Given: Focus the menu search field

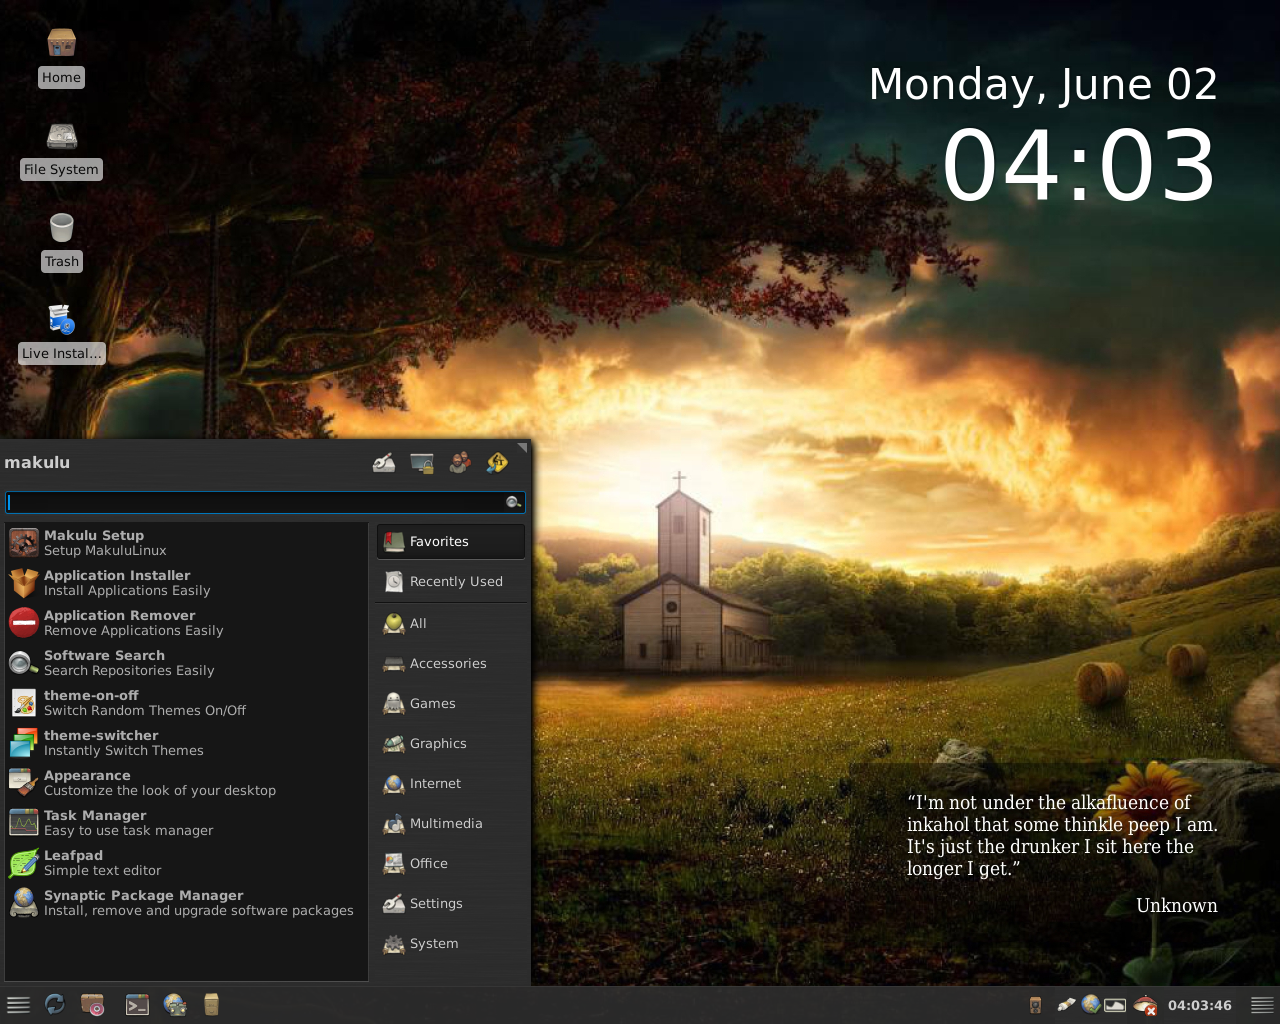Looking at the screenshot, I should point(265,502).
